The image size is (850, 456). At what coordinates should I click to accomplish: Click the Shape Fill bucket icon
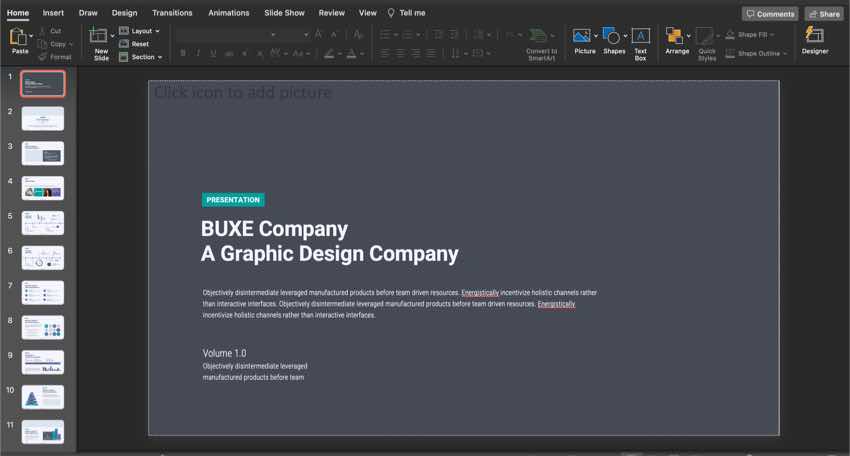pos(730,35)
